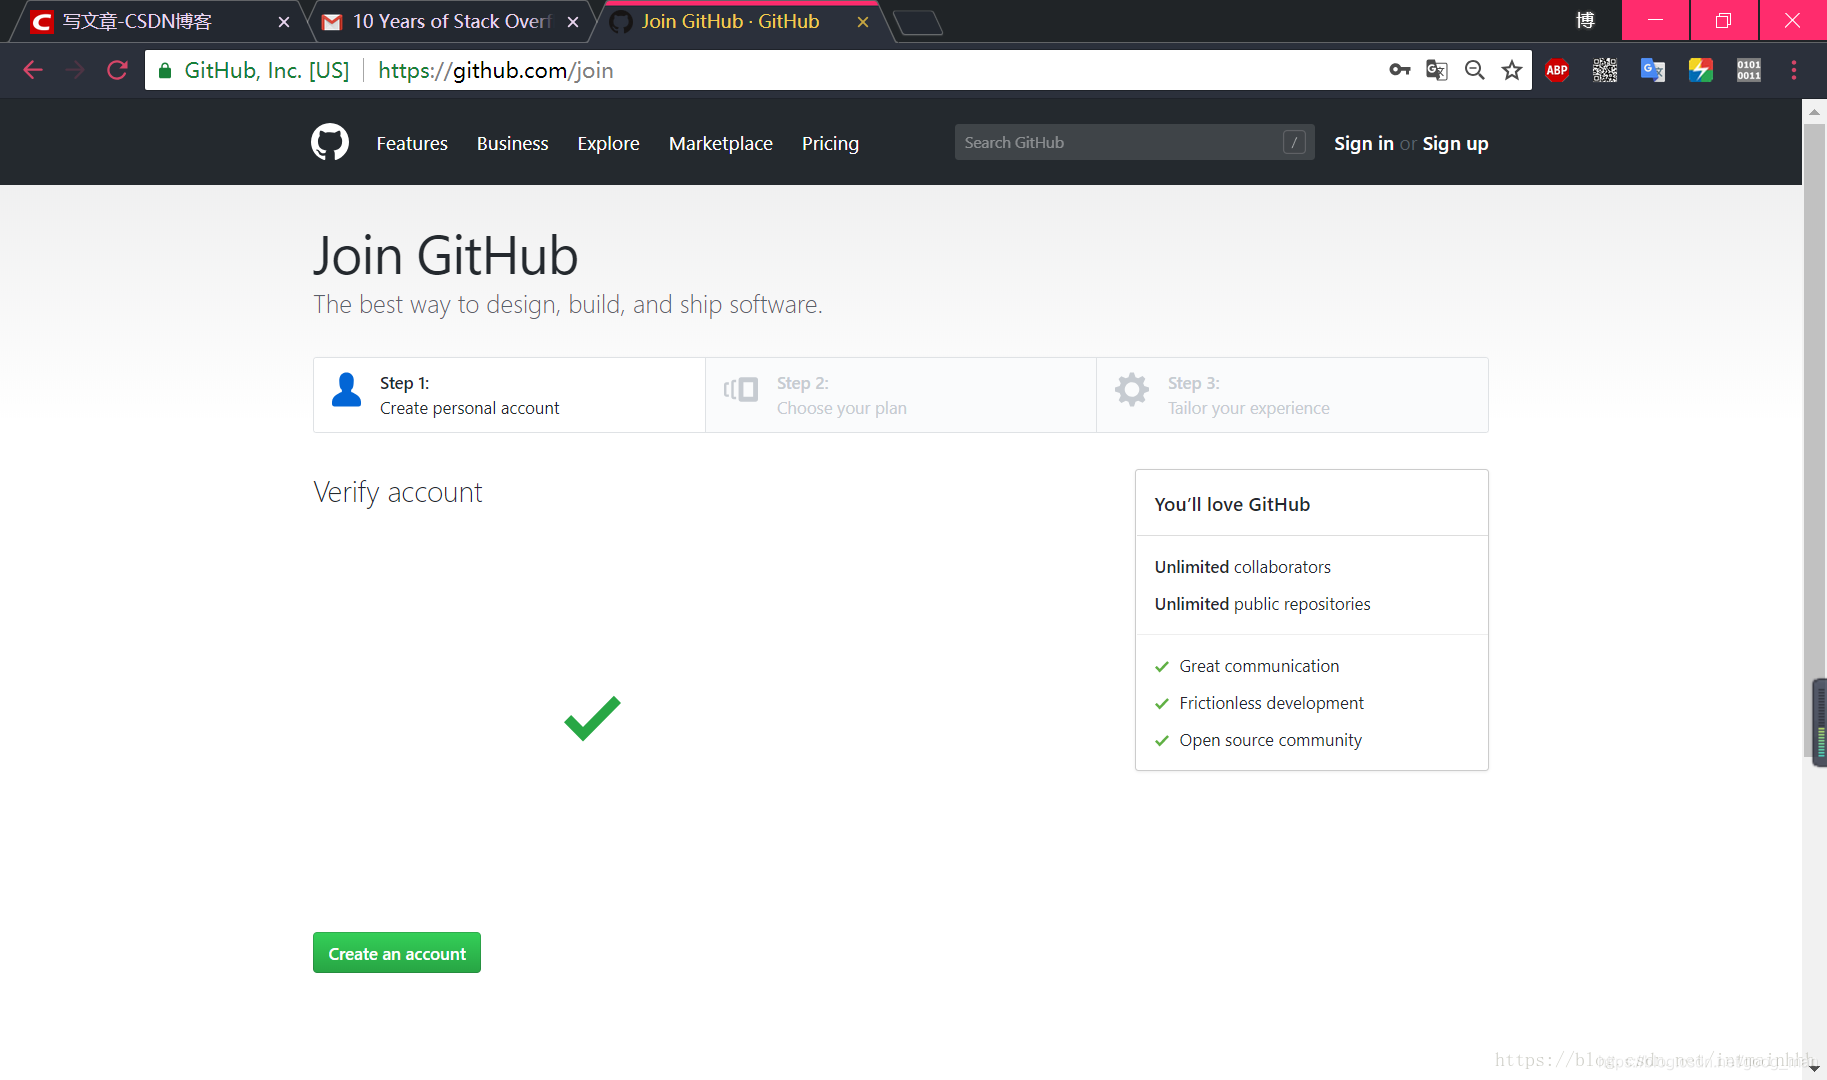Open the colorful lightning bolt extension icon

click(x=1701, y=70)
